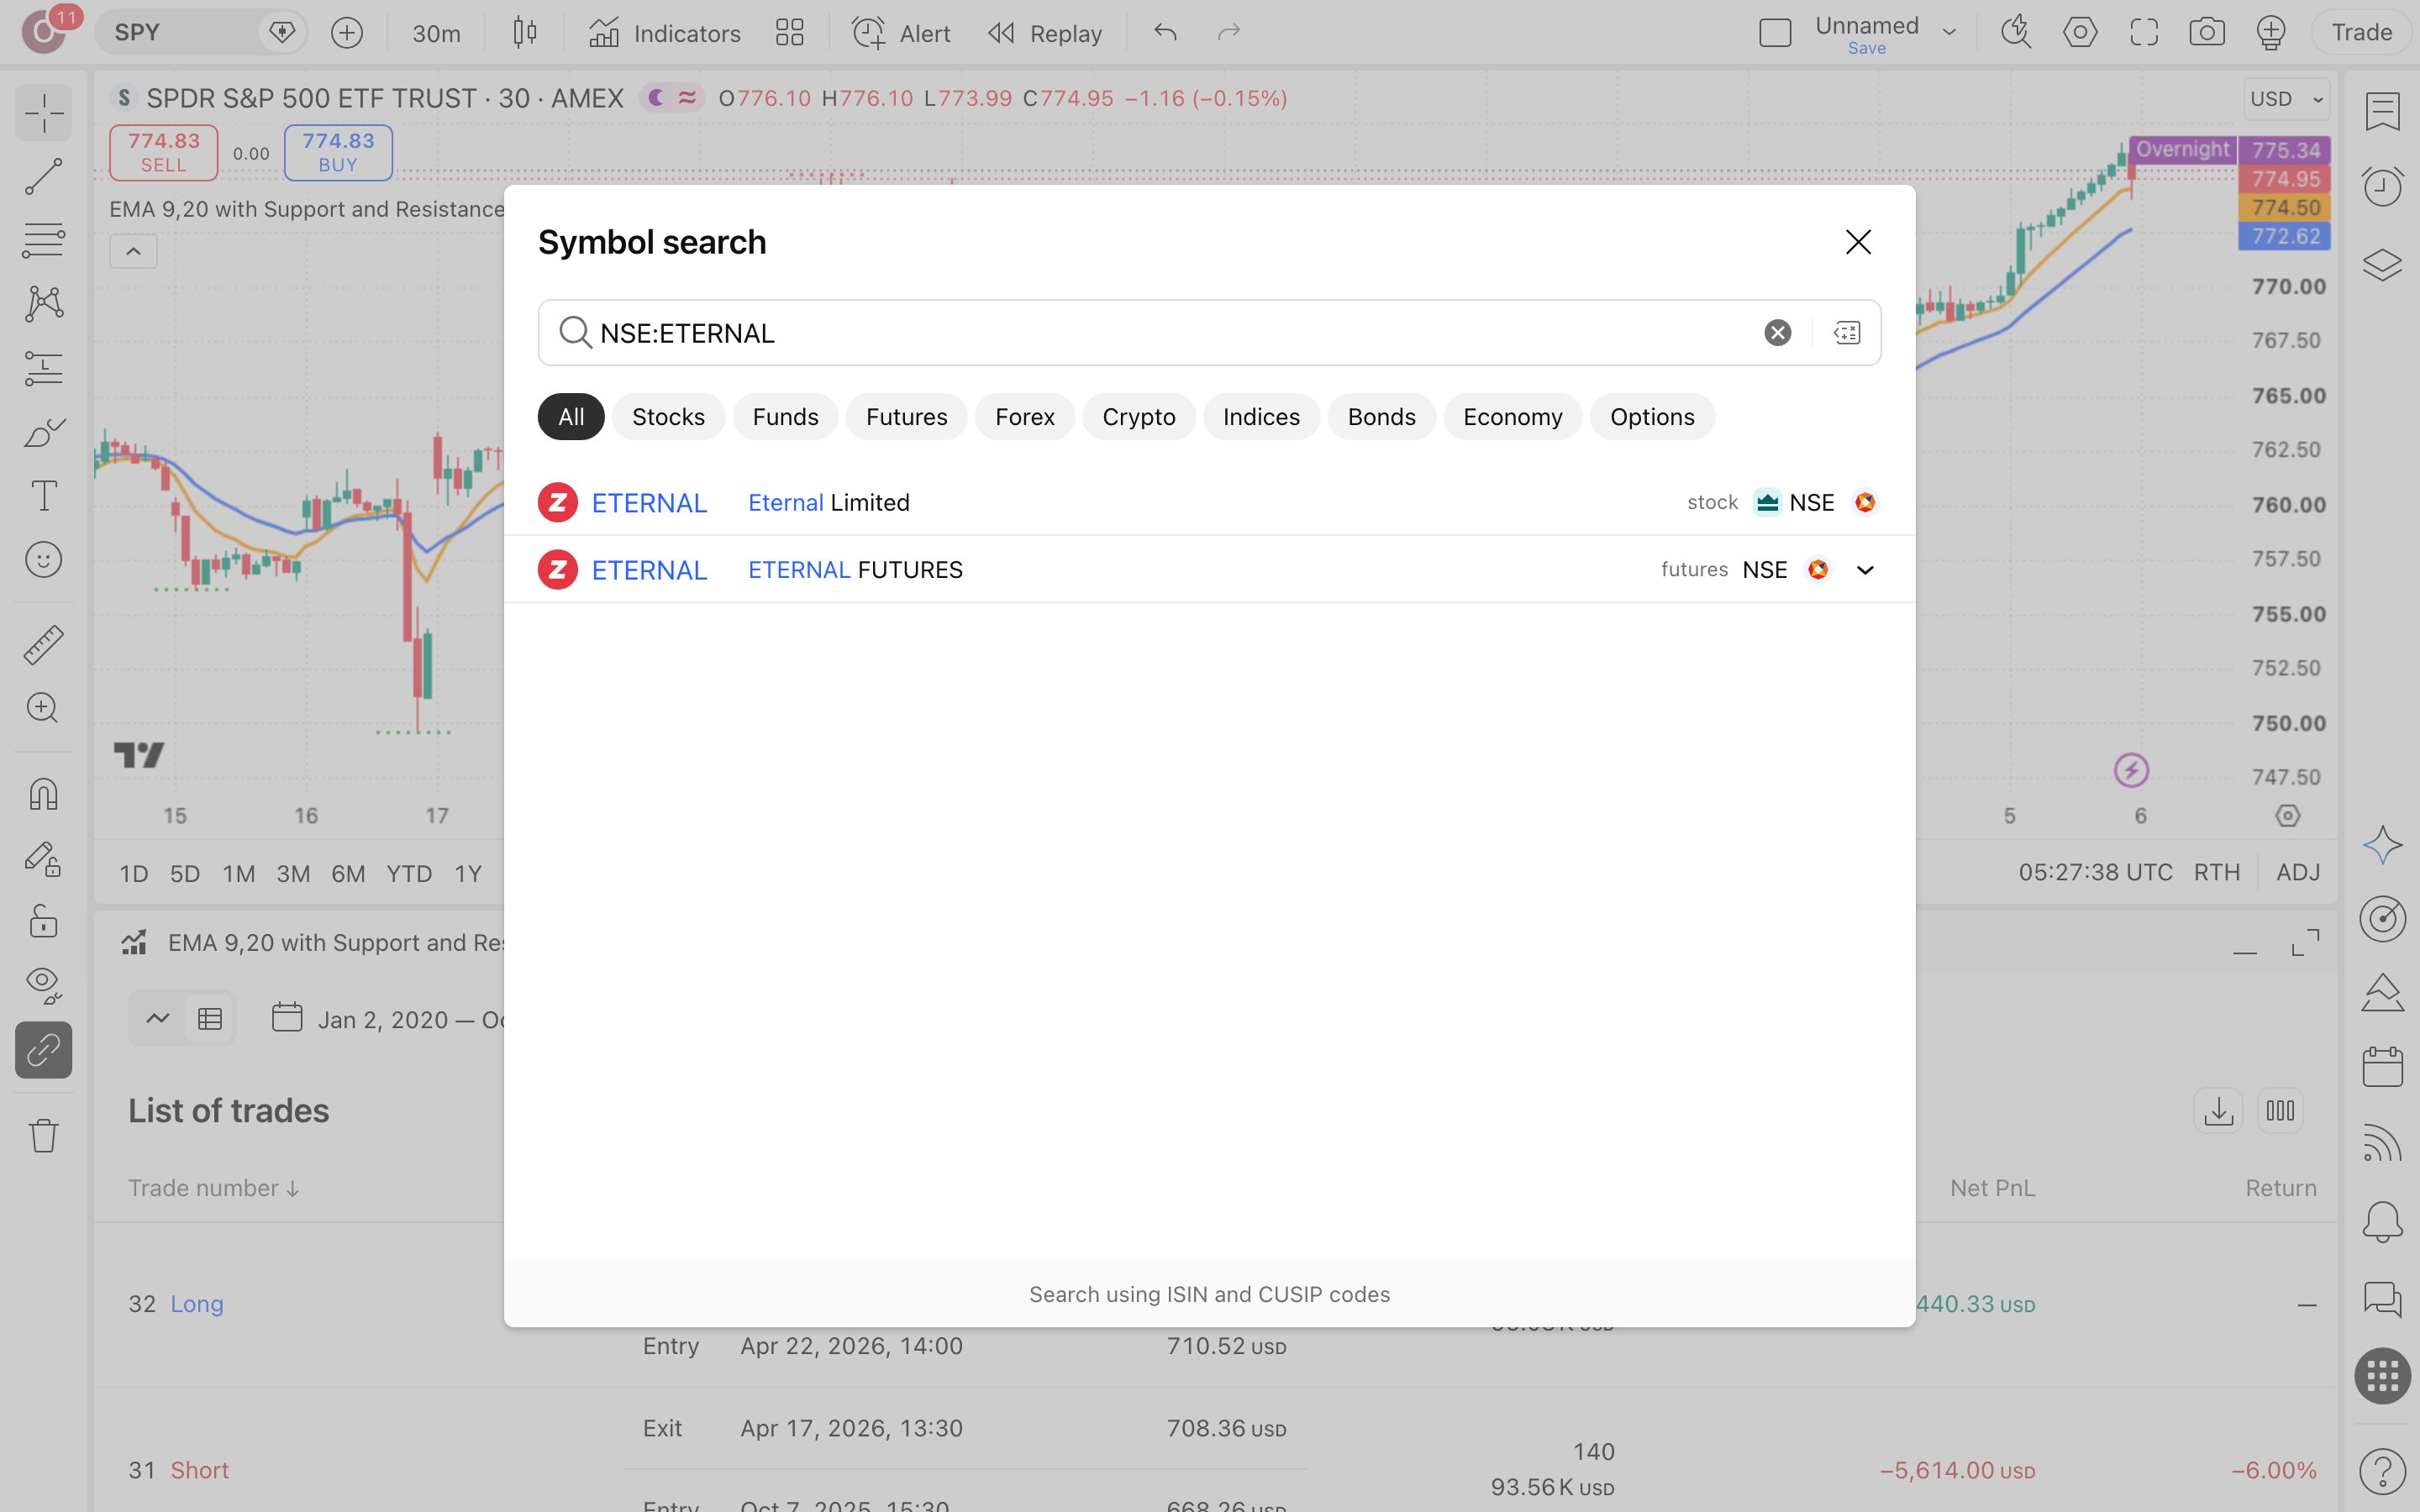This screenshot has height=1512, width=2420.
Task: Filter results by Options
Action: [1652, 417]
